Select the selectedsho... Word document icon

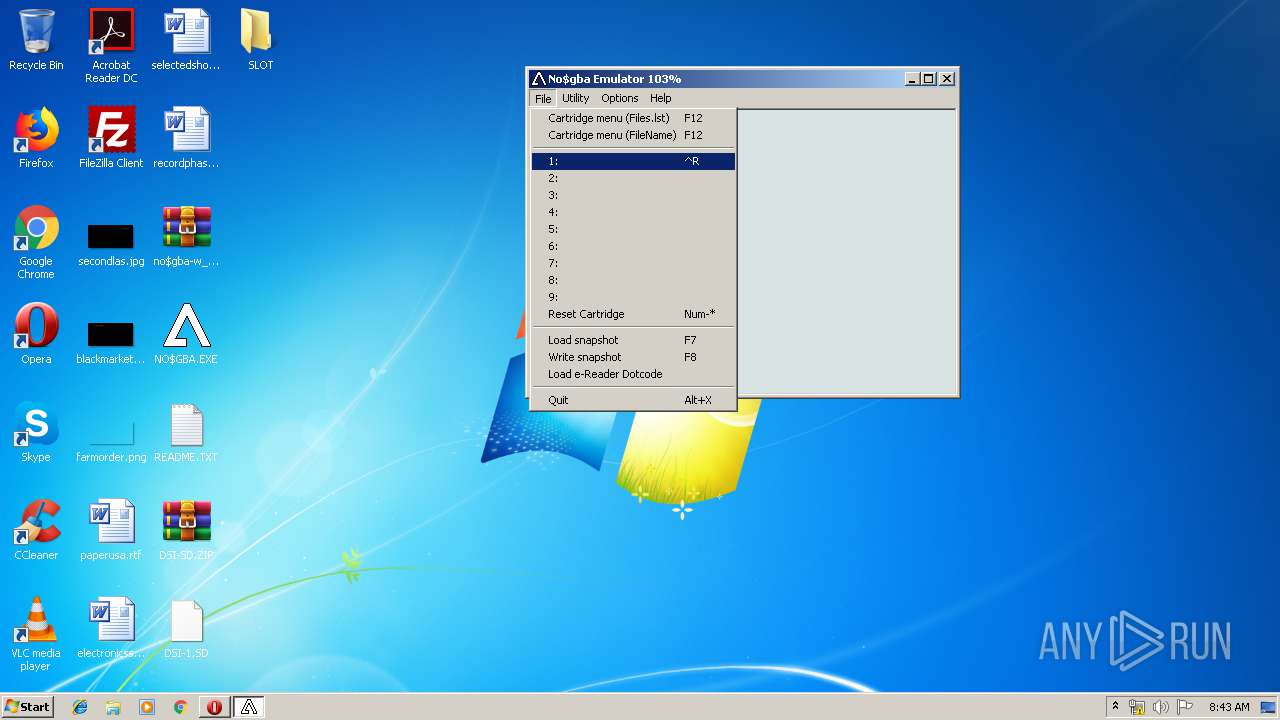pyautogui.click(x=186, y=40)
